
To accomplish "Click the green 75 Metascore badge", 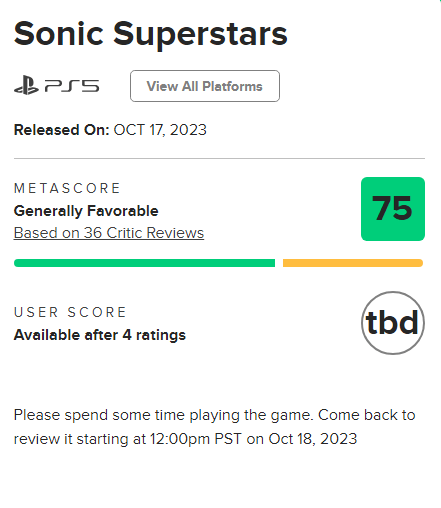I will (x=393, y=209).
